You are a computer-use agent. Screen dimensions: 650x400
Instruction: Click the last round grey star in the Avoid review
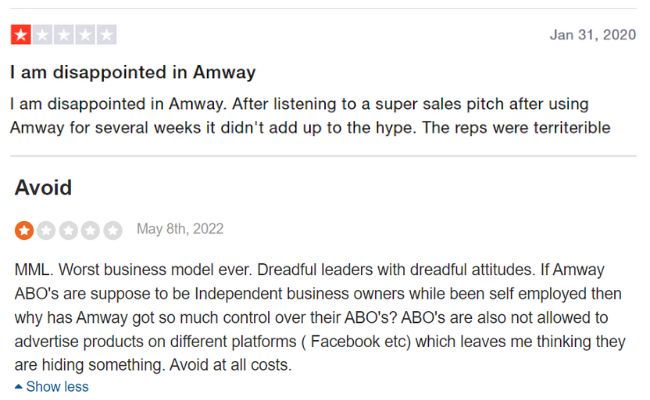113,230
